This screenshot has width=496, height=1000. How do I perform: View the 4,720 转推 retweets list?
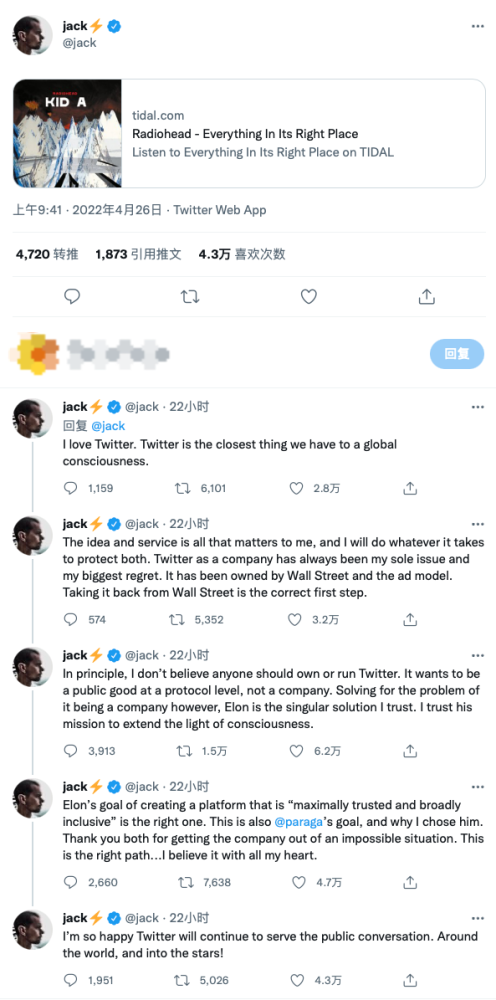(x=47, y=254)
